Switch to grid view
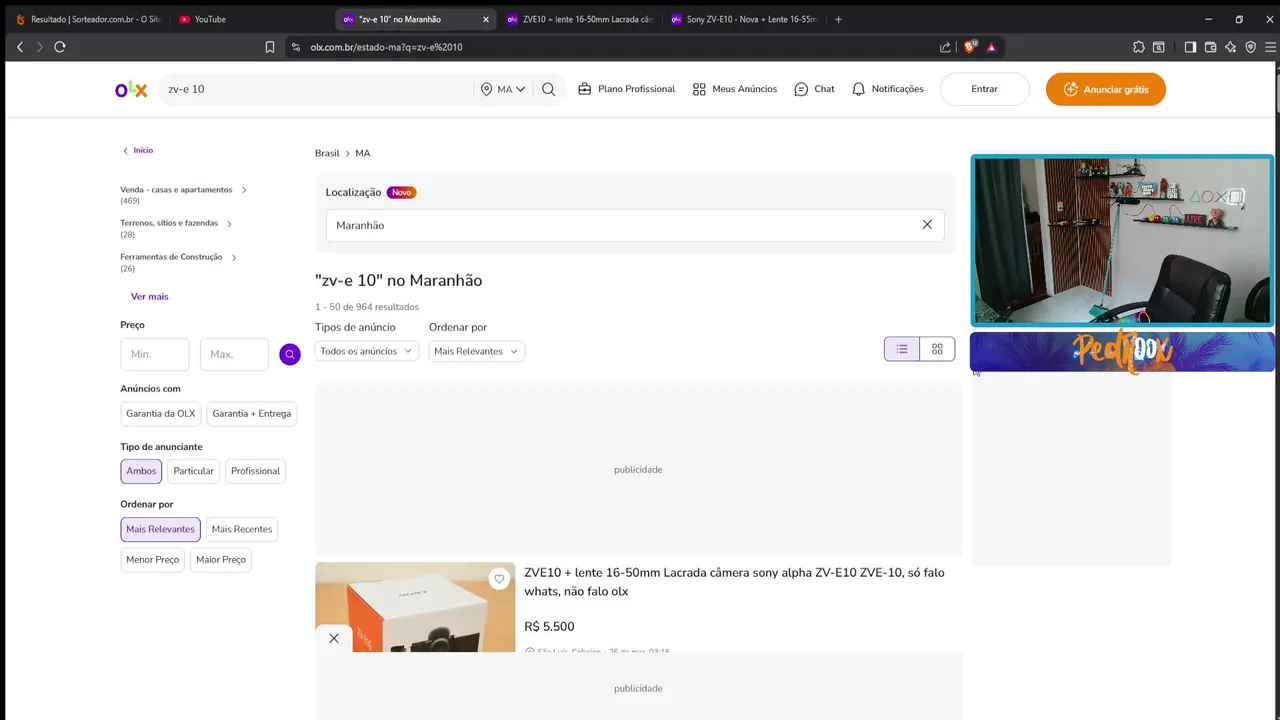The height and width of the screenshot is (720, 1280). [x=937, y=349]
